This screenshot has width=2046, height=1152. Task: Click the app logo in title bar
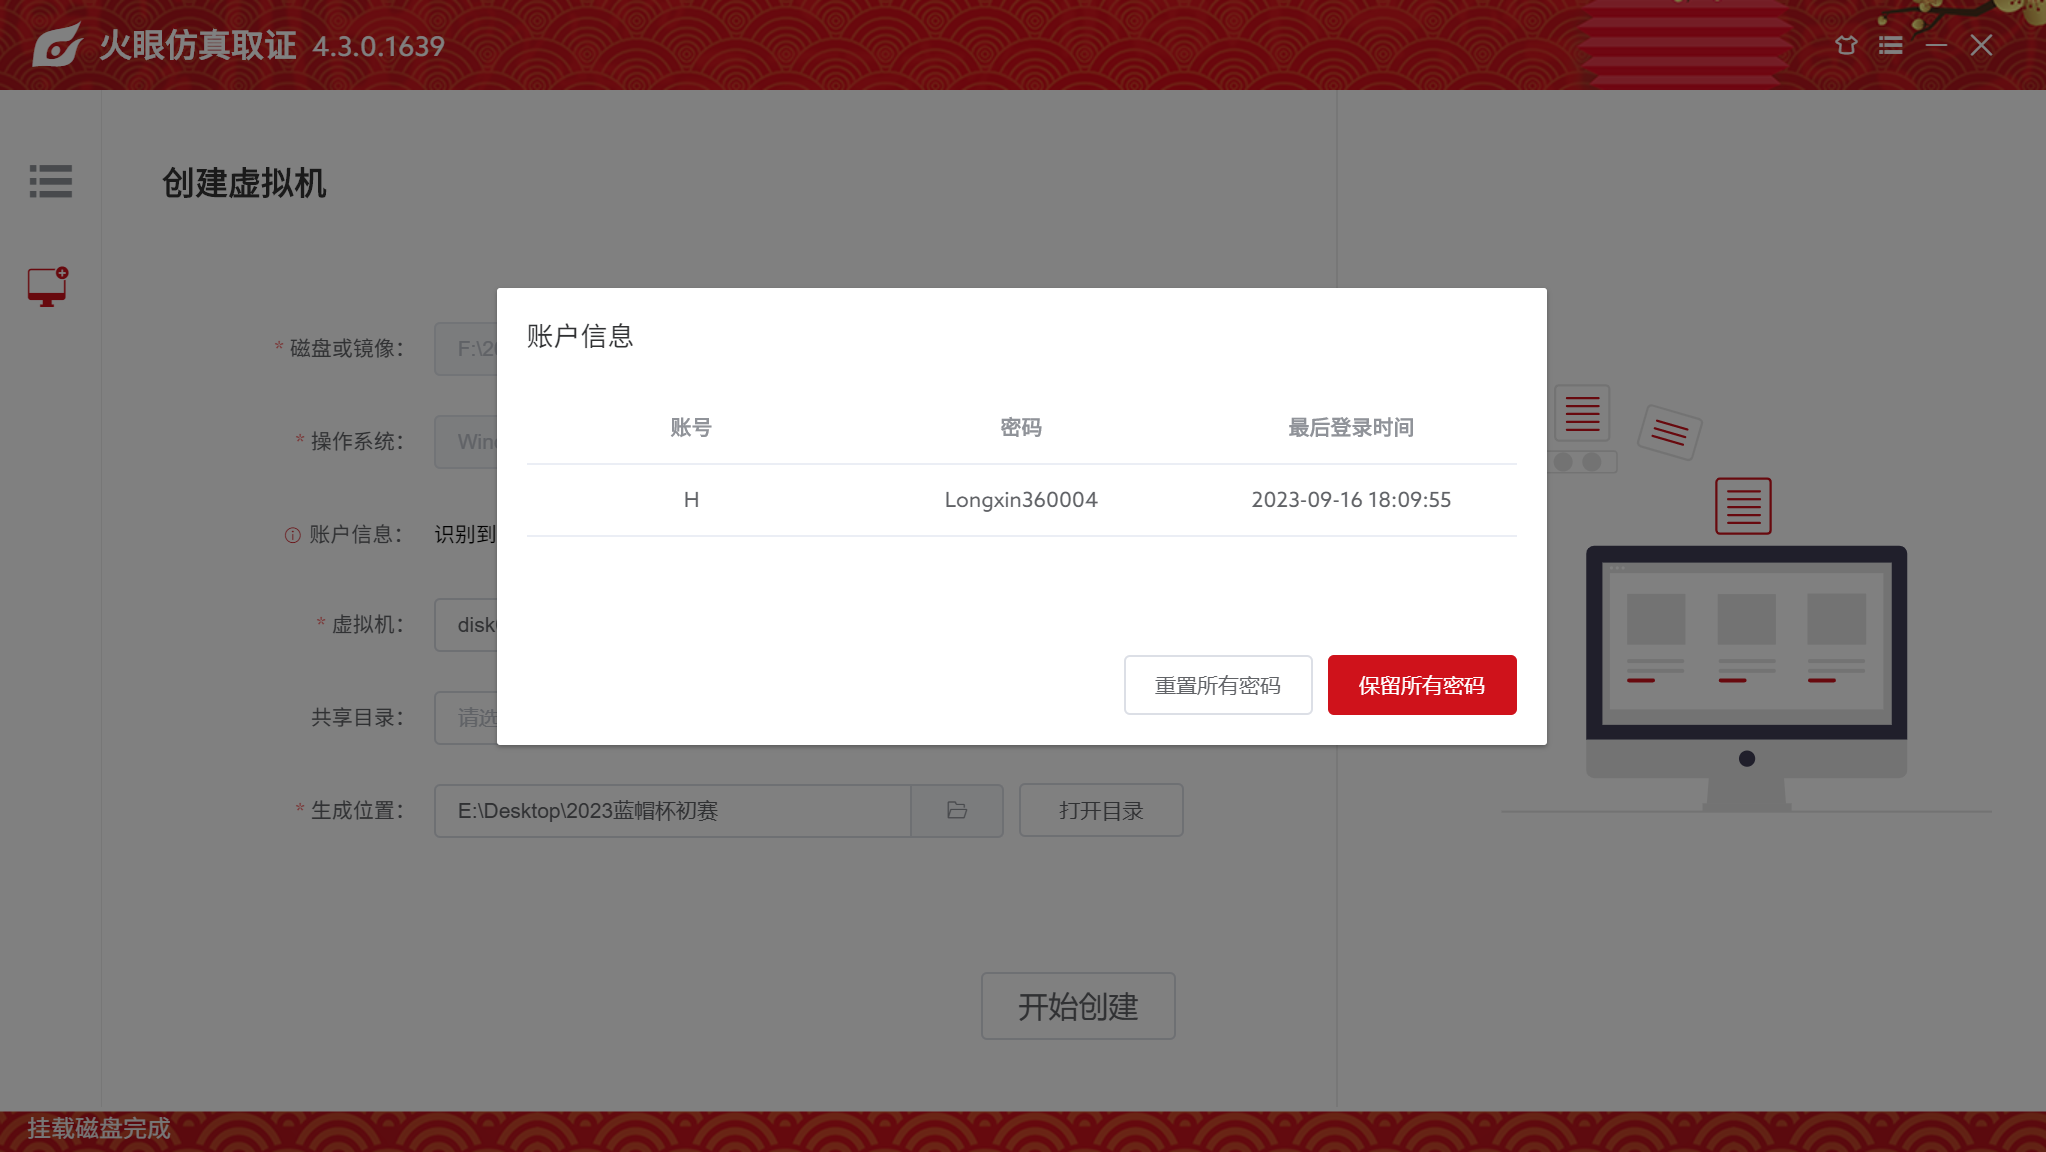coord(56,45)
